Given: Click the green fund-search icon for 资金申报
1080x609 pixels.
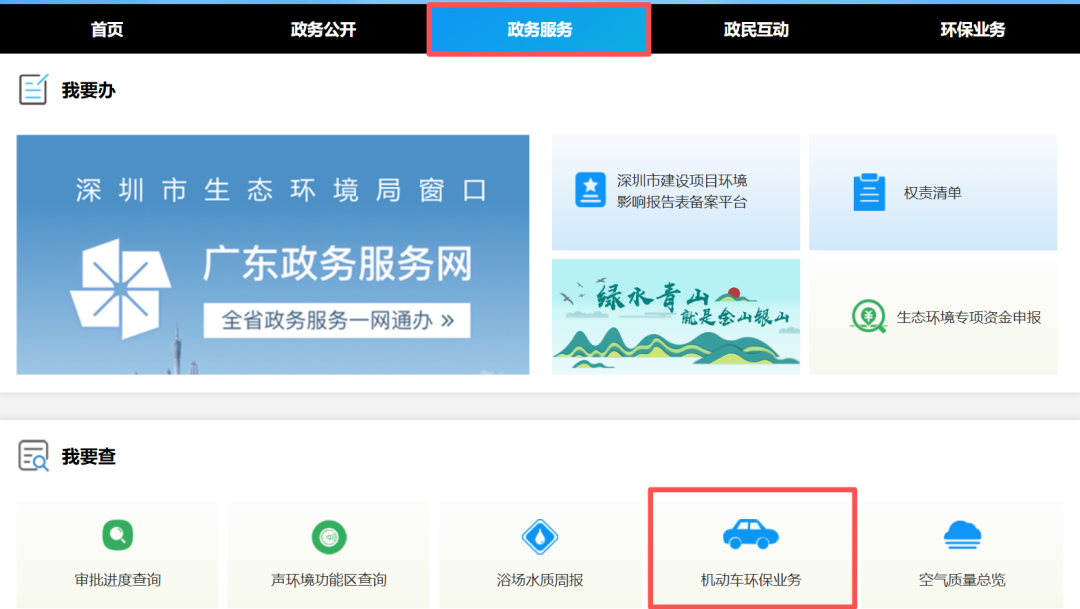Looking at the screenshot, I should 869,317.
